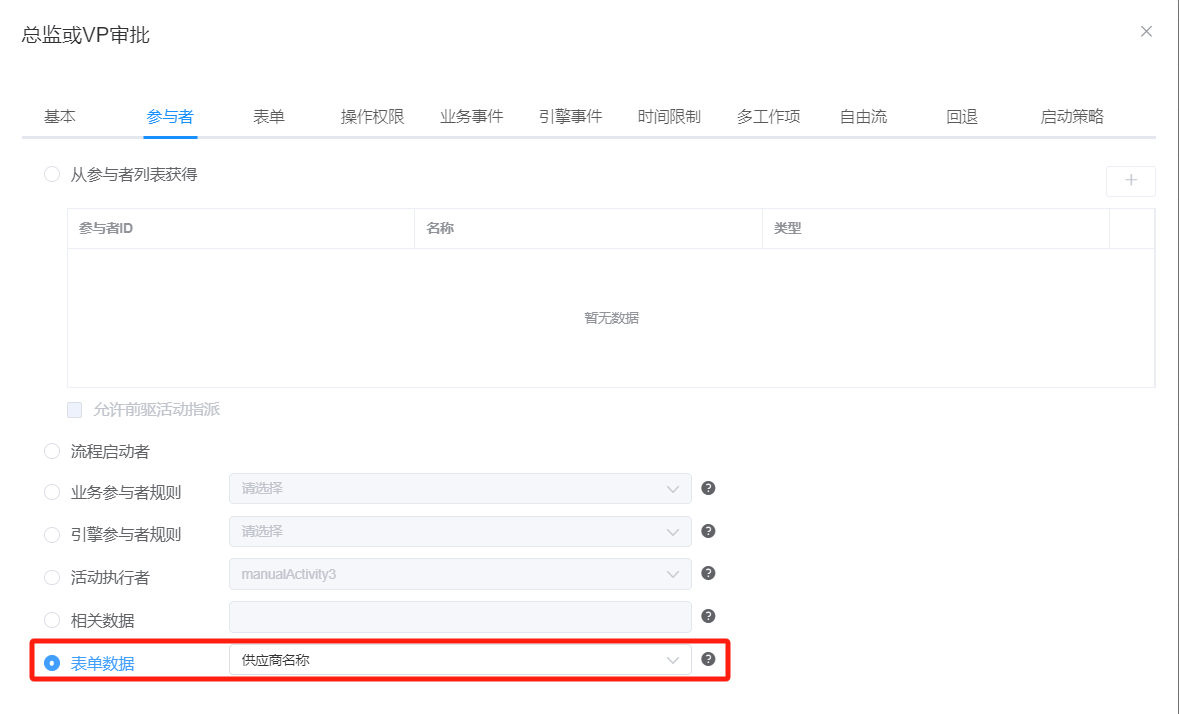Click the plus icon to add a participant

coord(1130,181)
